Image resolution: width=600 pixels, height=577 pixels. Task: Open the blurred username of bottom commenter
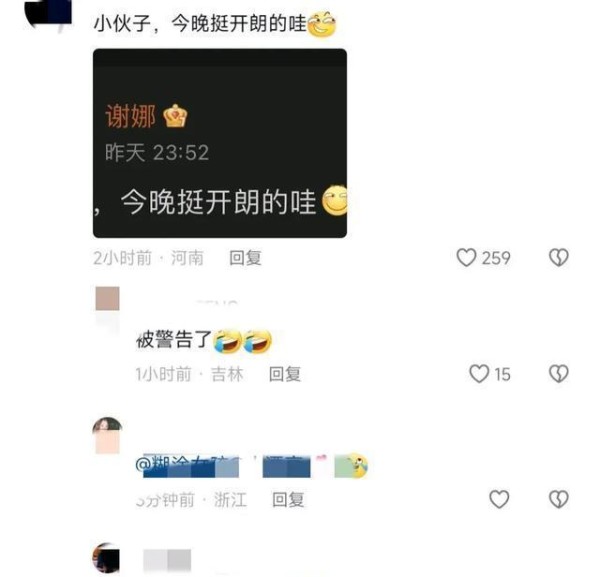(167, 561)
